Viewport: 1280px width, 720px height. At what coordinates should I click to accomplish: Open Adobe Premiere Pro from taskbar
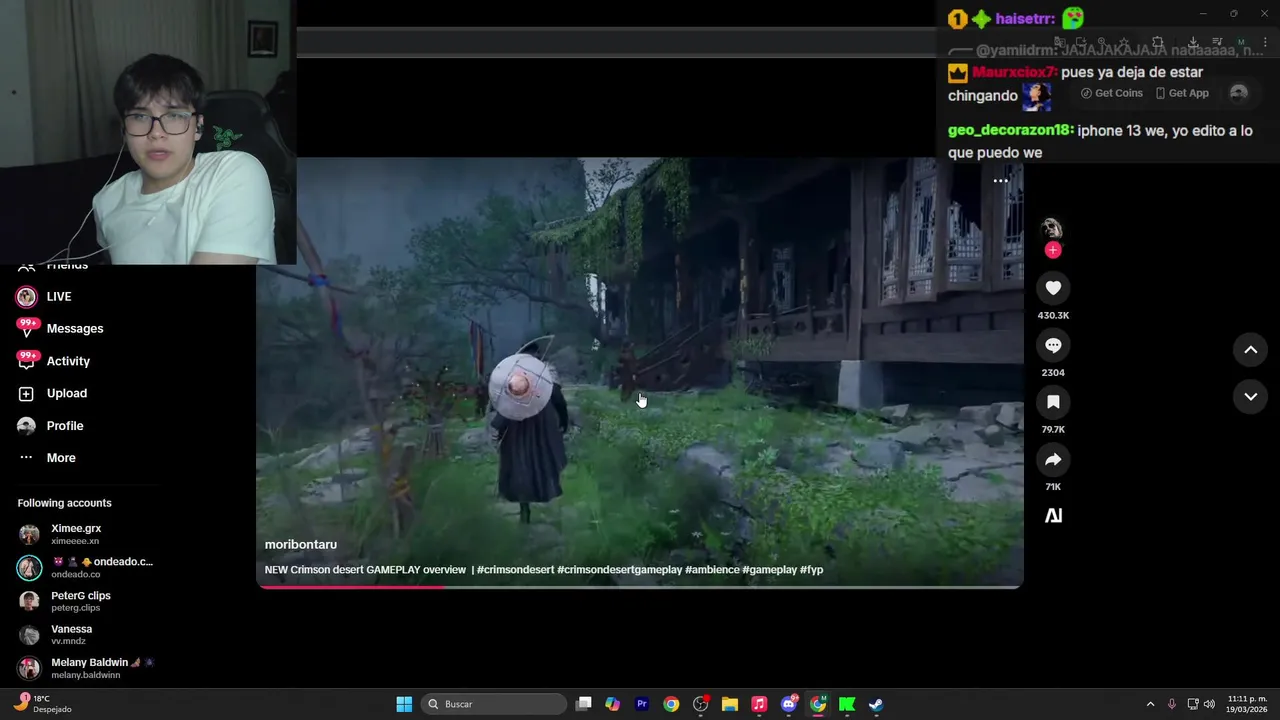(642, 704)
